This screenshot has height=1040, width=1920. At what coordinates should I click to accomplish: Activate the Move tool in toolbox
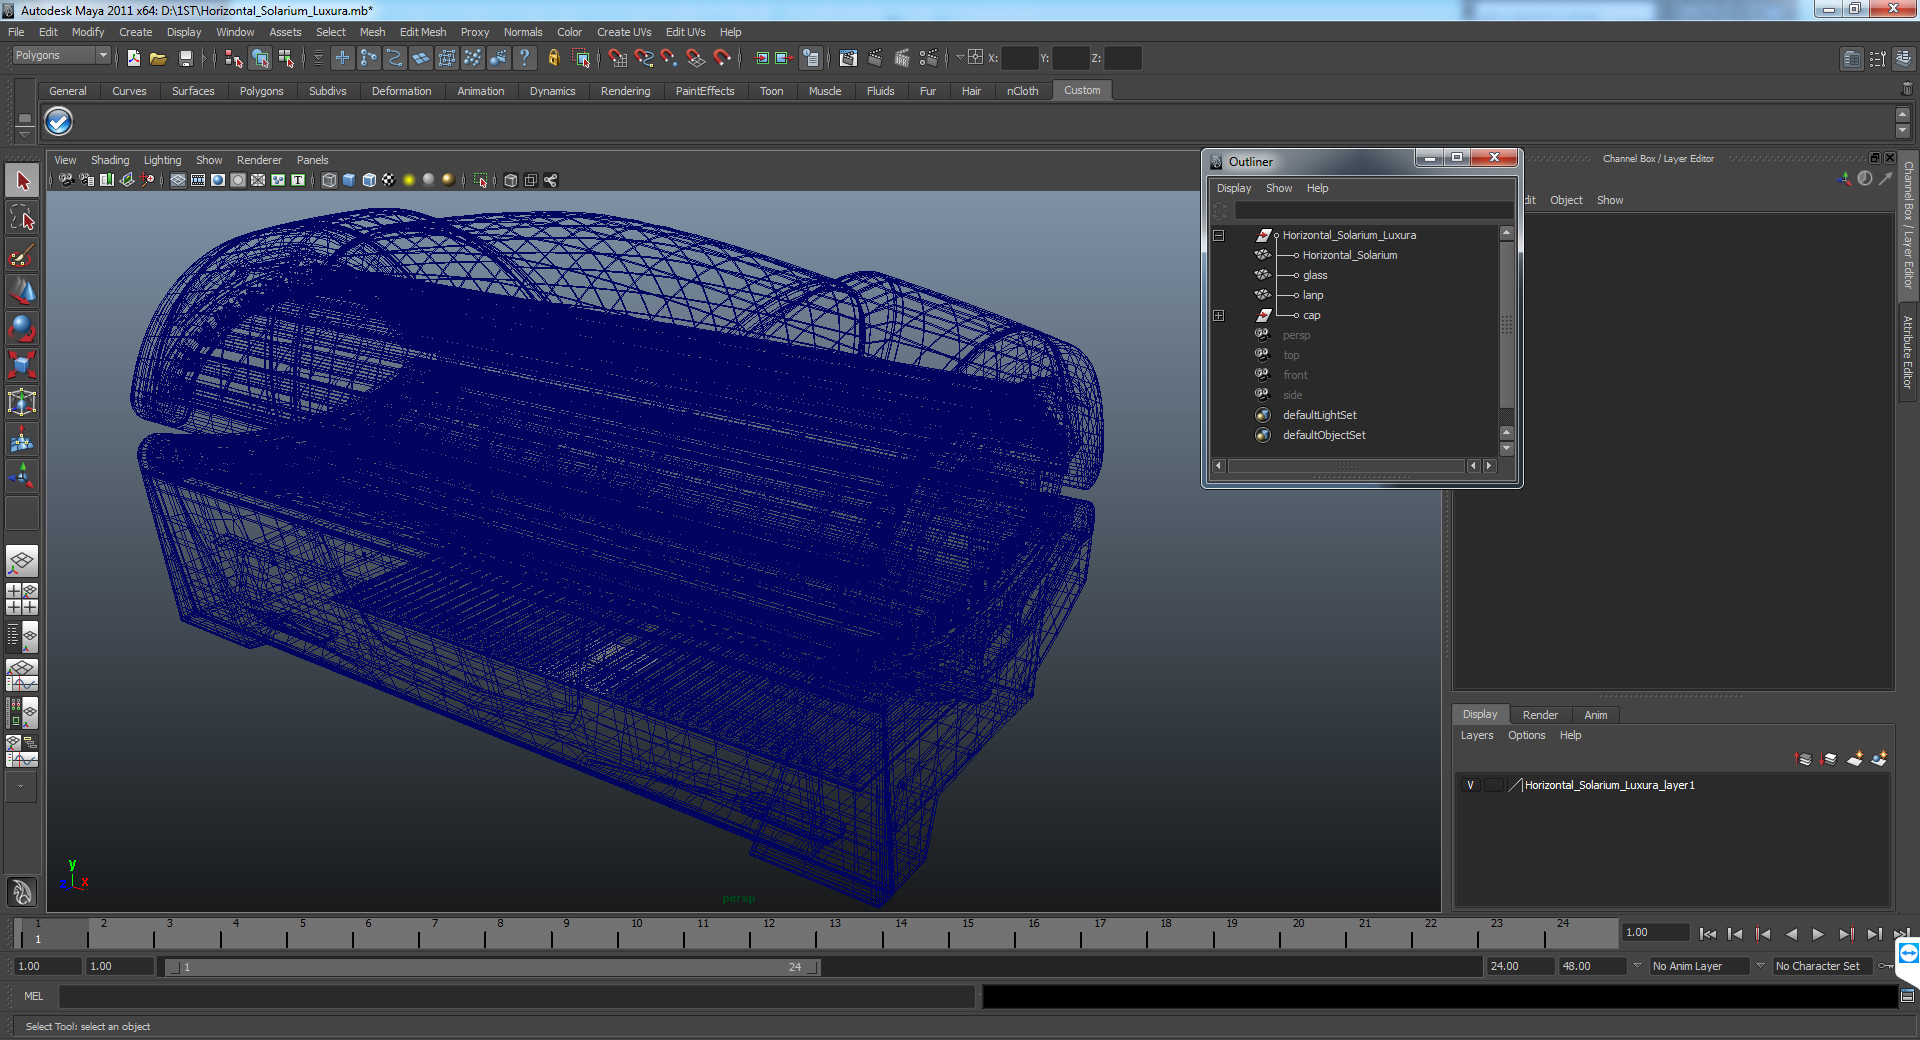pyautogui.click(x=22, y=291)
